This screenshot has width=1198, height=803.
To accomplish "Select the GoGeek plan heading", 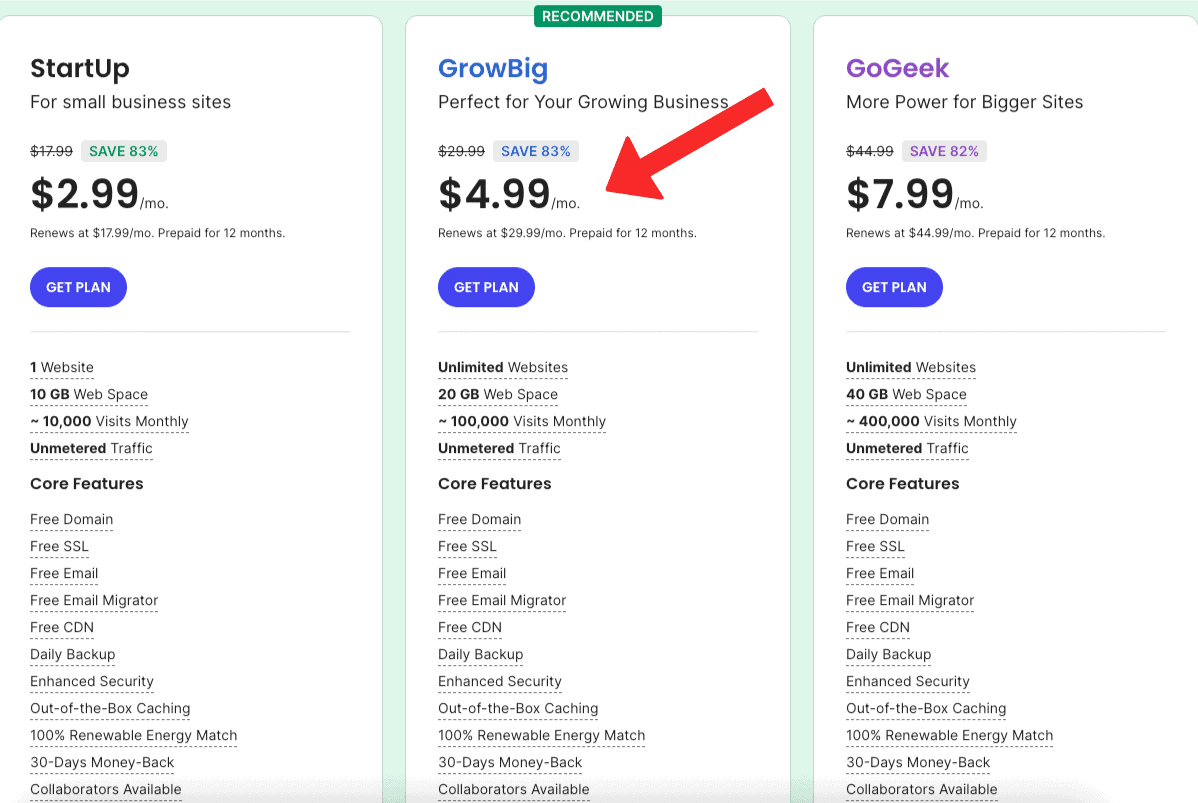I will [x=897, y=68].
